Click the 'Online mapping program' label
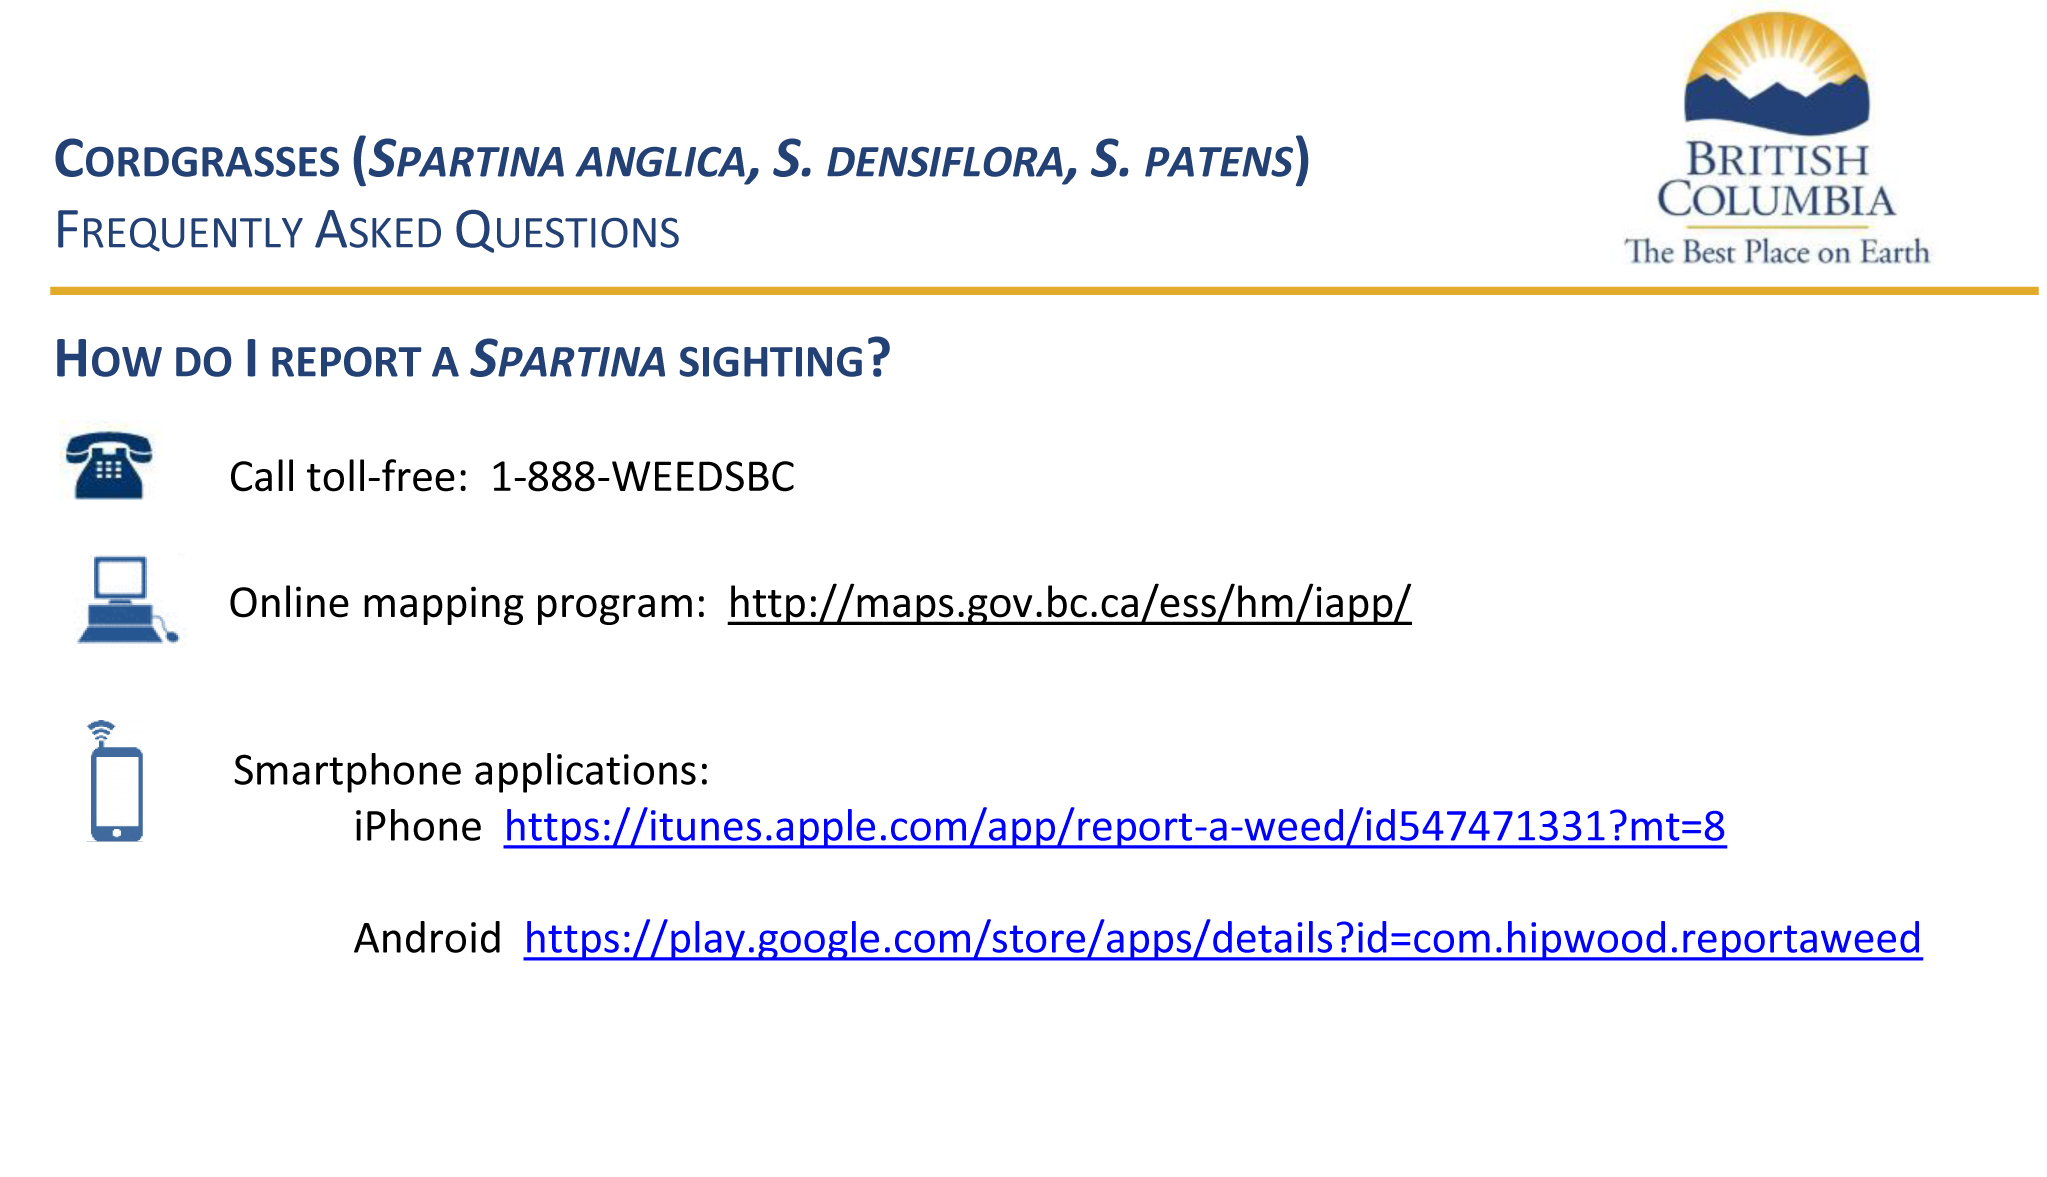This screenshot has height=1177, width=2047. coord(467,603)
